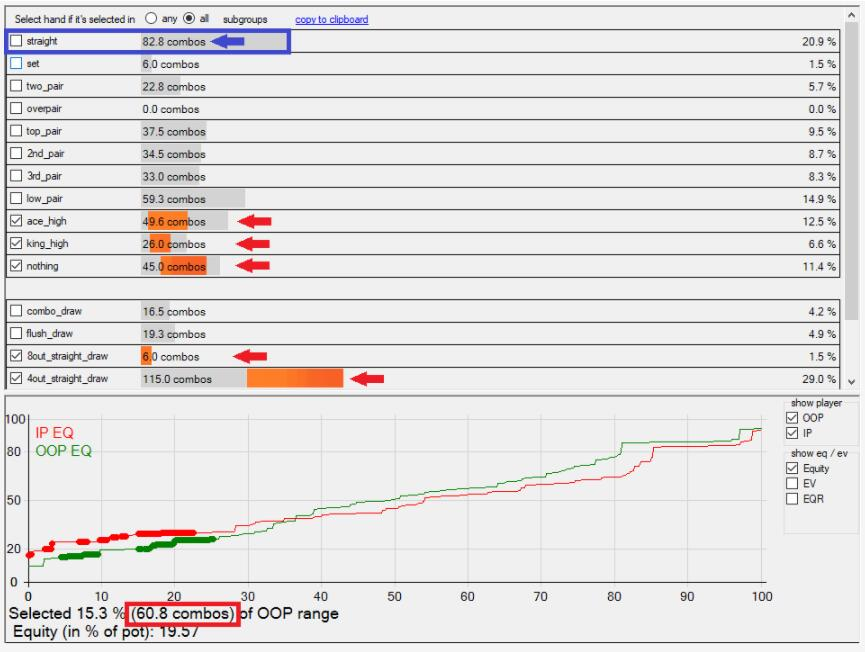Click the 14.9 % low_pair percentage

coord(819,199)
